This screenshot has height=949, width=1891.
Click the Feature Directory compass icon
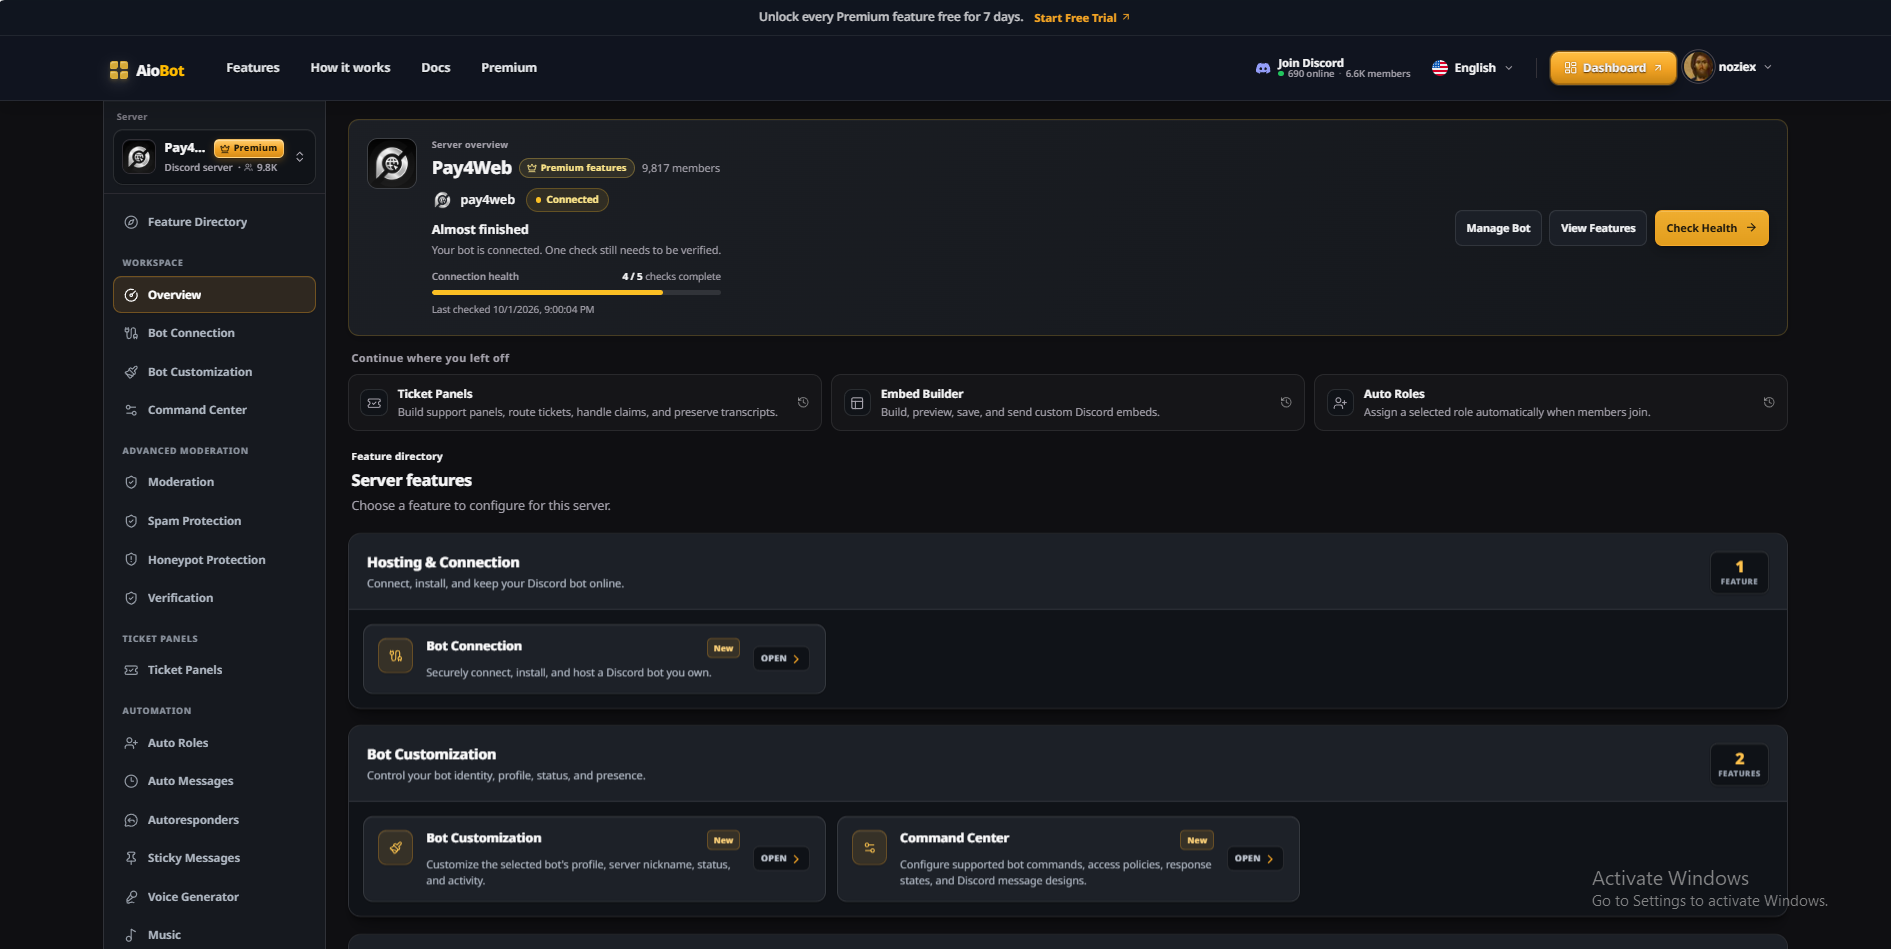tap(131, 222)
